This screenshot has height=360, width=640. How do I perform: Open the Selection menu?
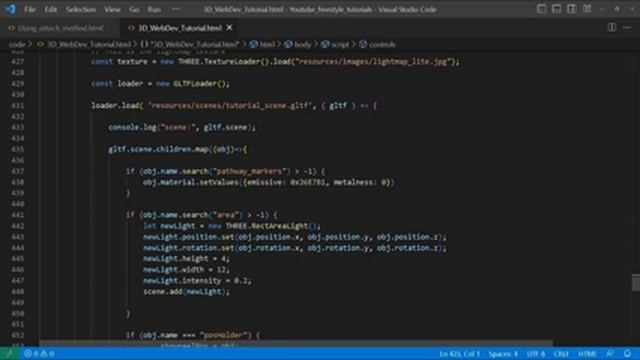tap(81, 9)
